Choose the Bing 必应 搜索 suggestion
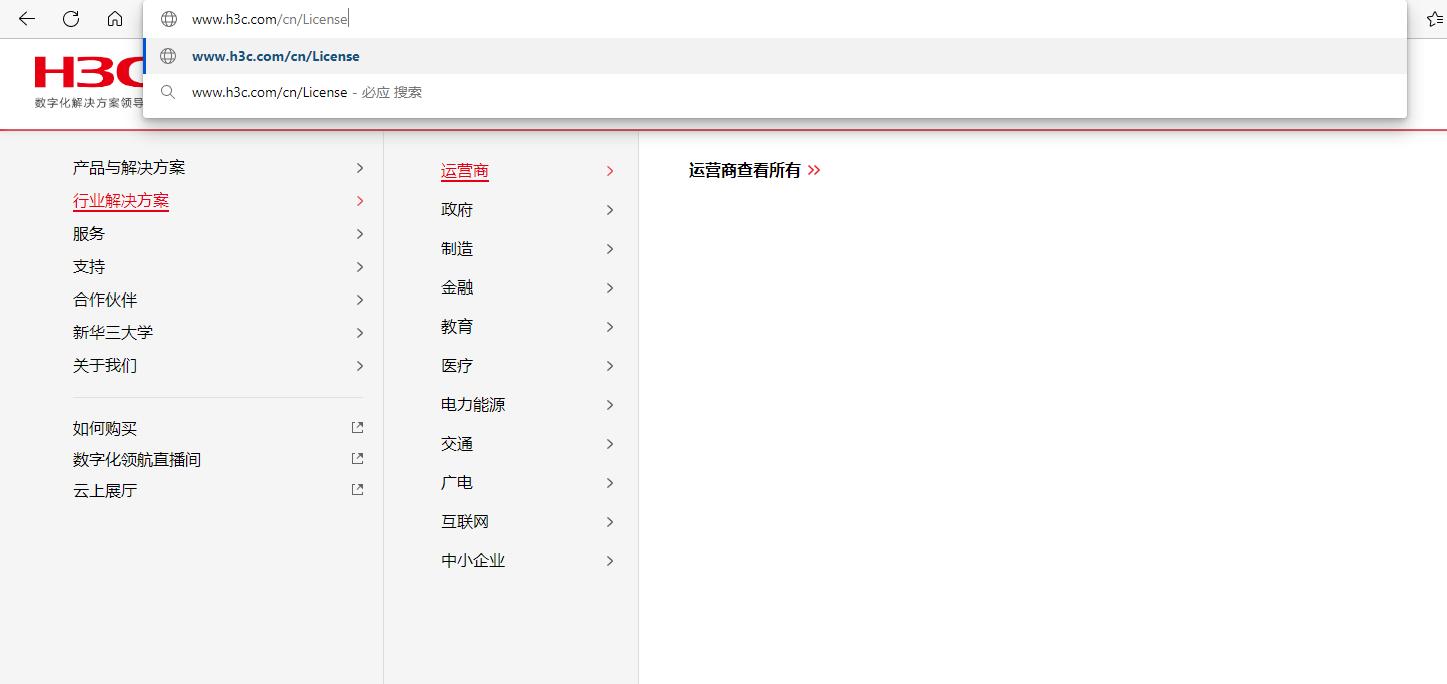The height and width of the screenshot is (684, 1447). (307, 91)
